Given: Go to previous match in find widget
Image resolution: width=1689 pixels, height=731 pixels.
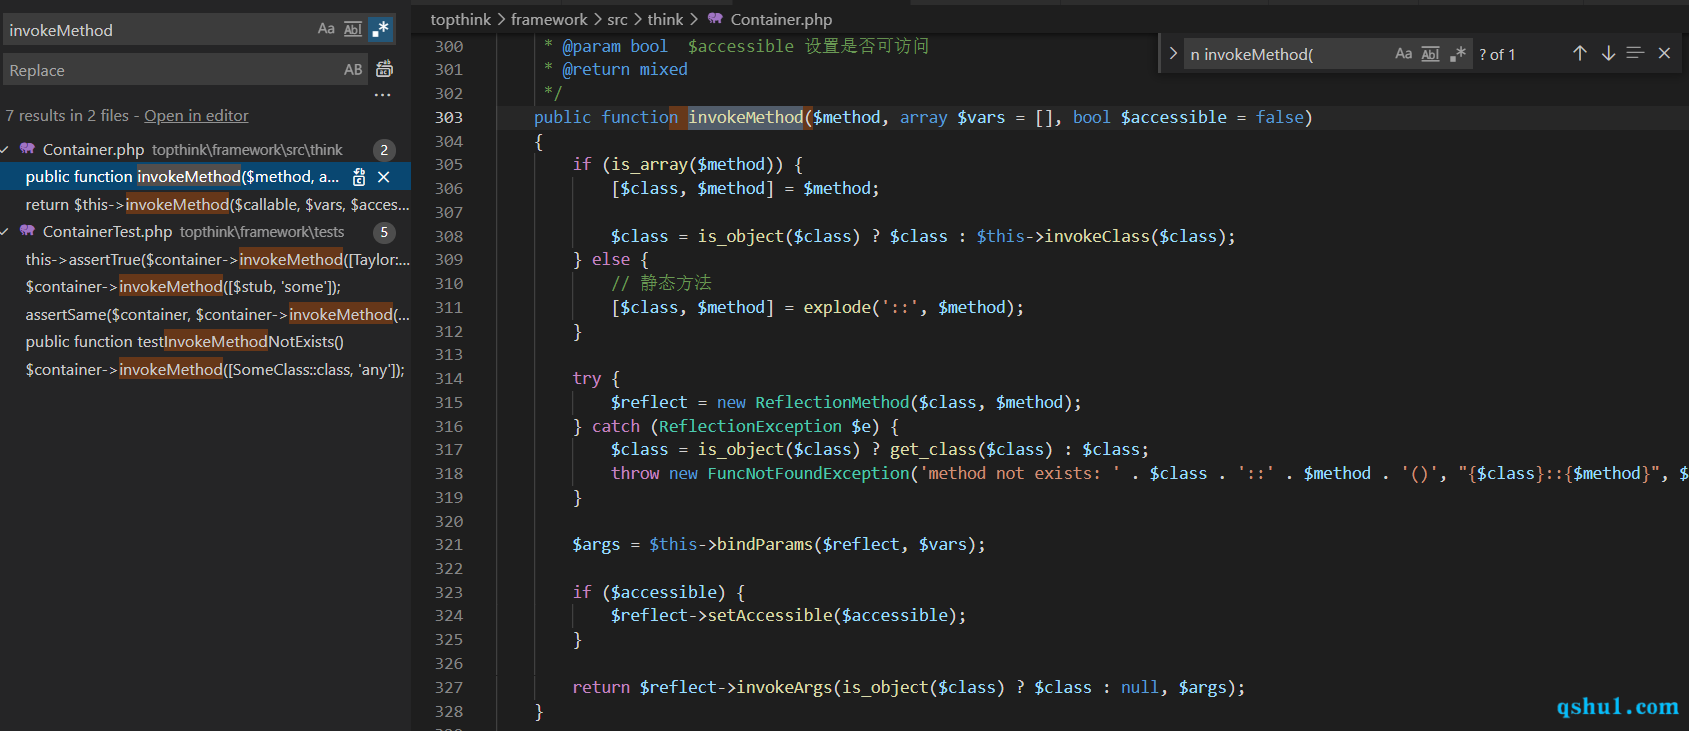Looking at the screenshot, I should 1580,53.
